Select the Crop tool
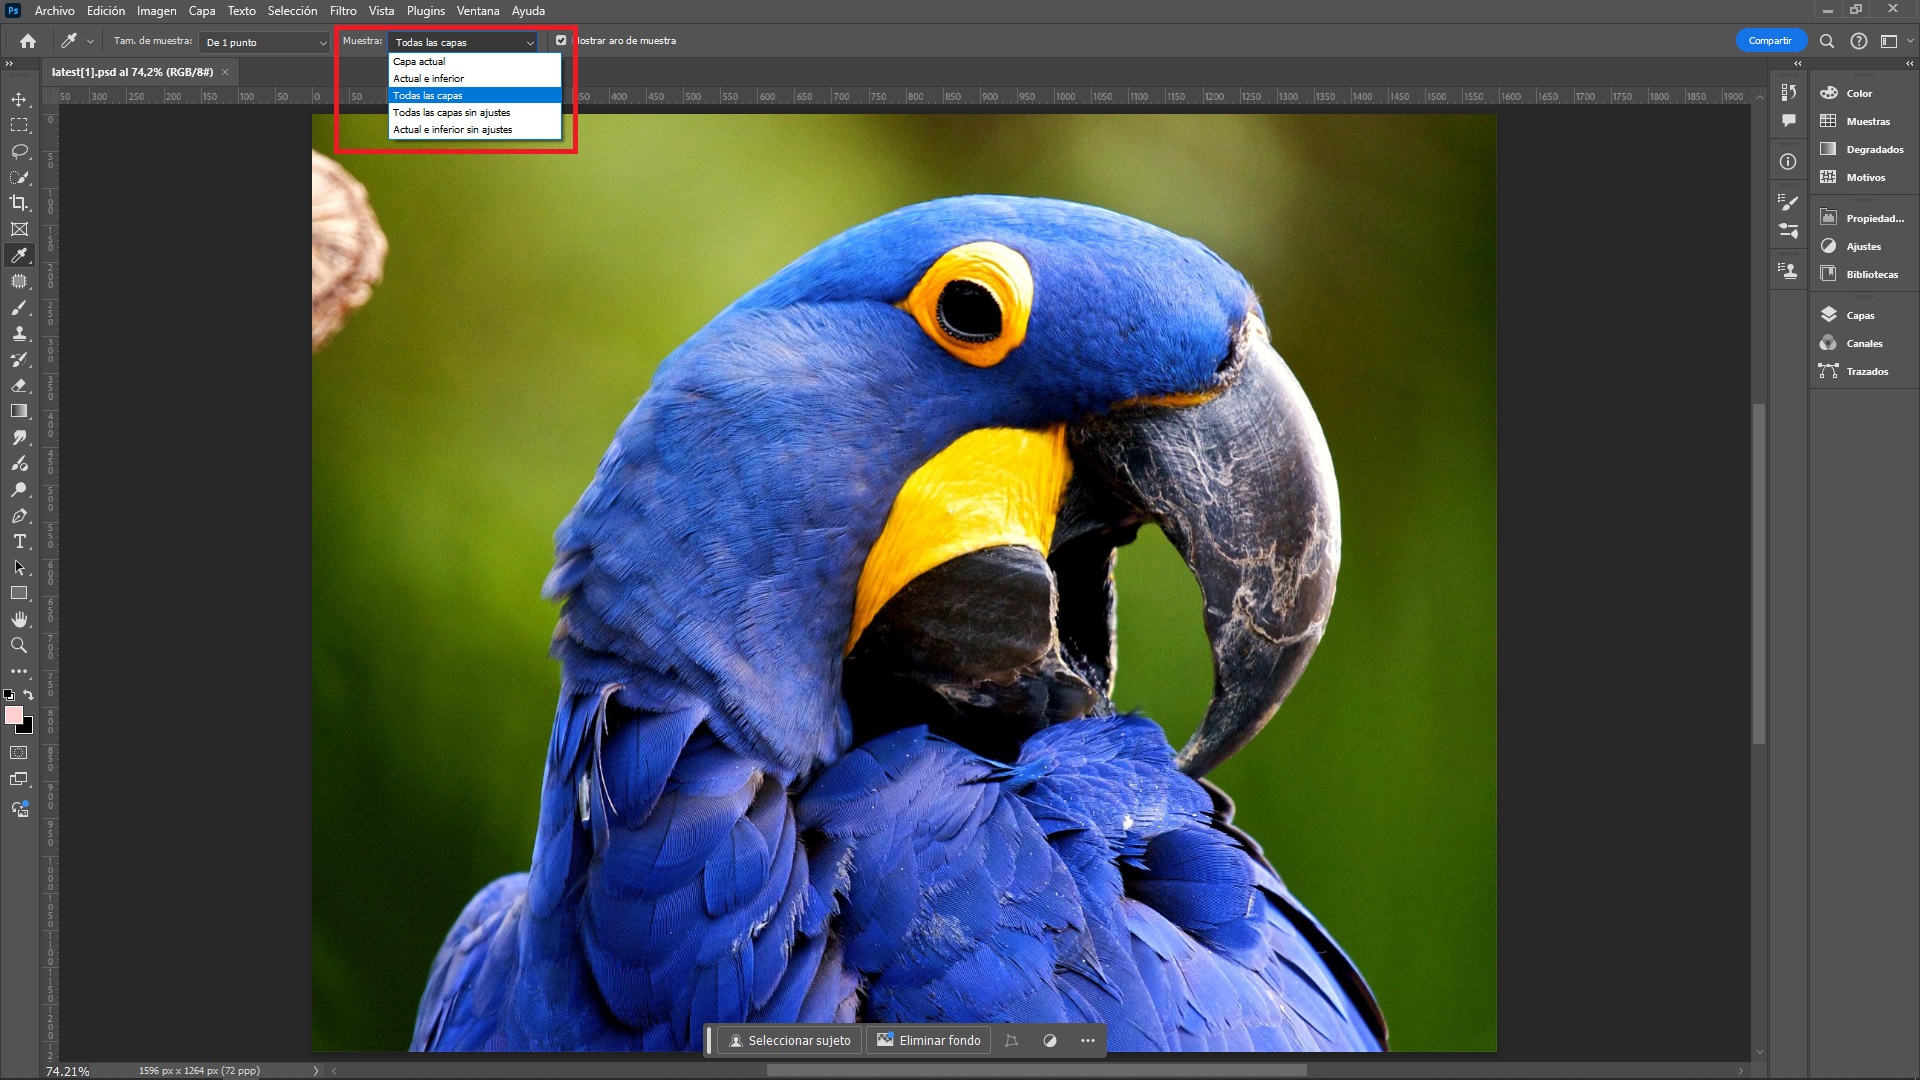Viewport: 1920px width, 1080px height. click(x=19, y=203)
